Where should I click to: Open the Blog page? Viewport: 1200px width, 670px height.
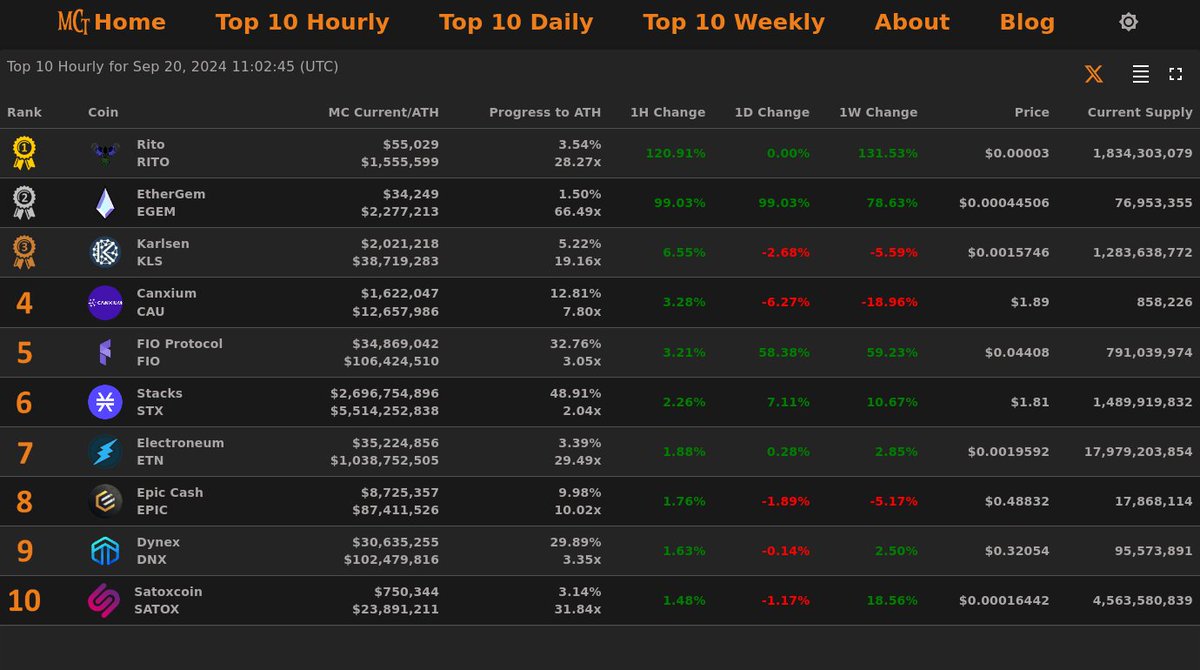point(1027,22)
